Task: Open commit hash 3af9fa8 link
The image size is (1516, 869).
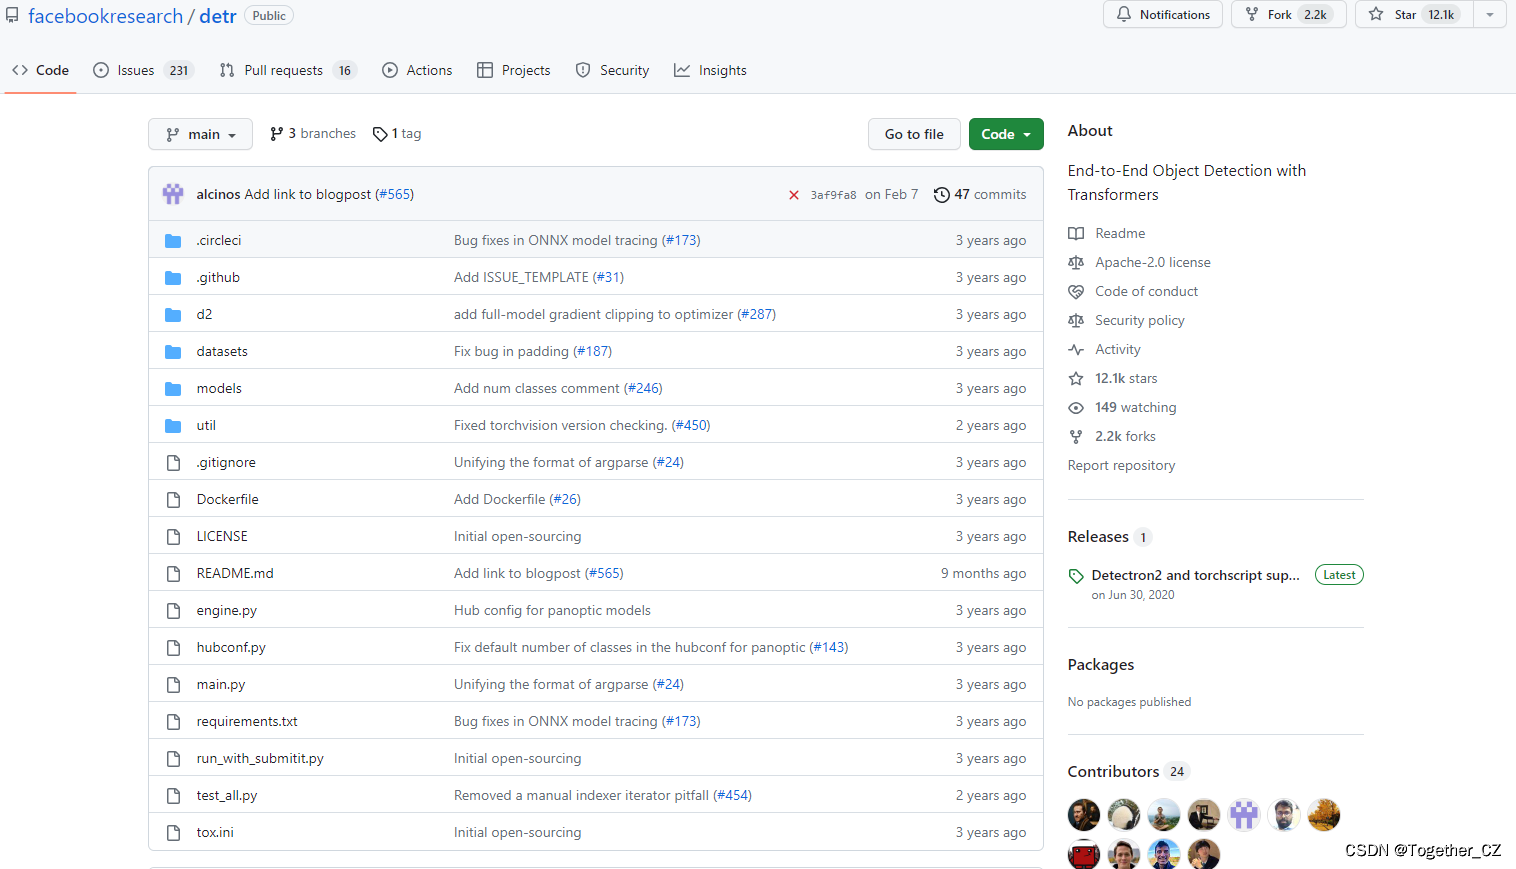Action: [x=833, y=195]
